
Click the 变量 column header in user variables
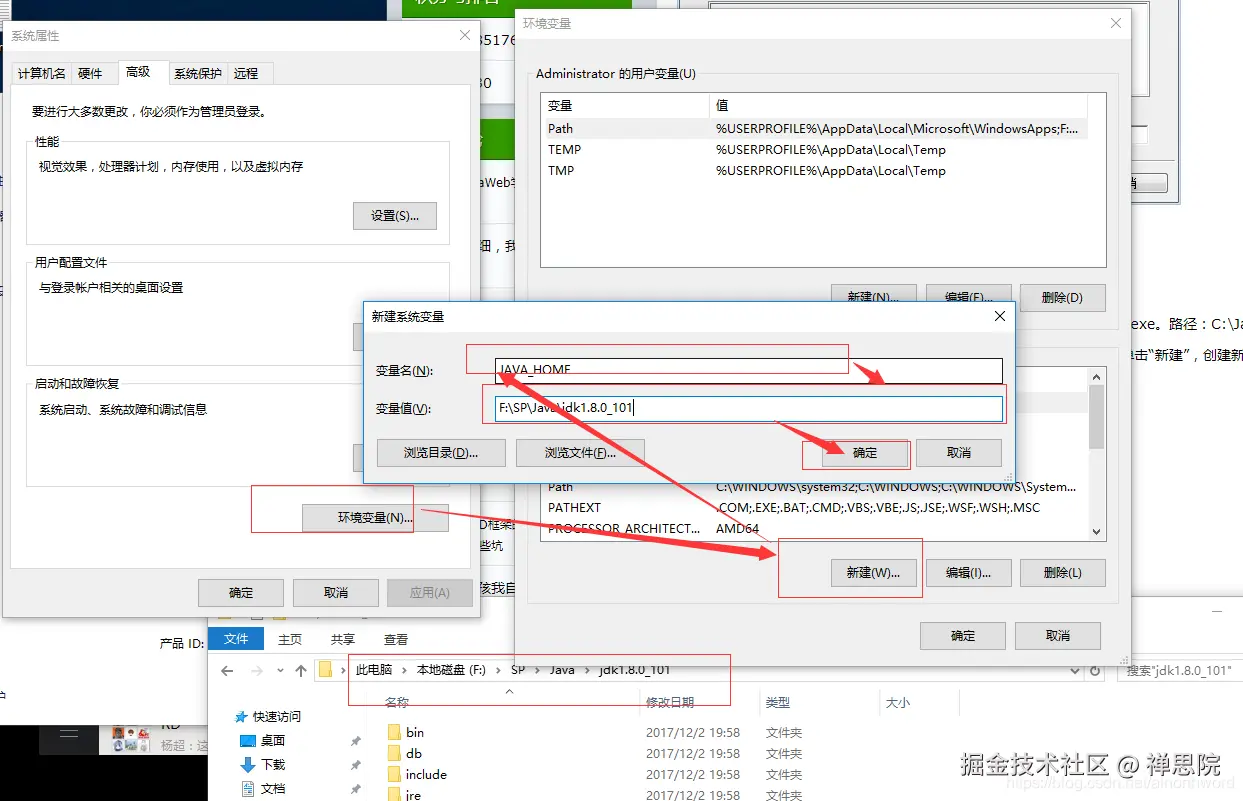coord(625,105)
